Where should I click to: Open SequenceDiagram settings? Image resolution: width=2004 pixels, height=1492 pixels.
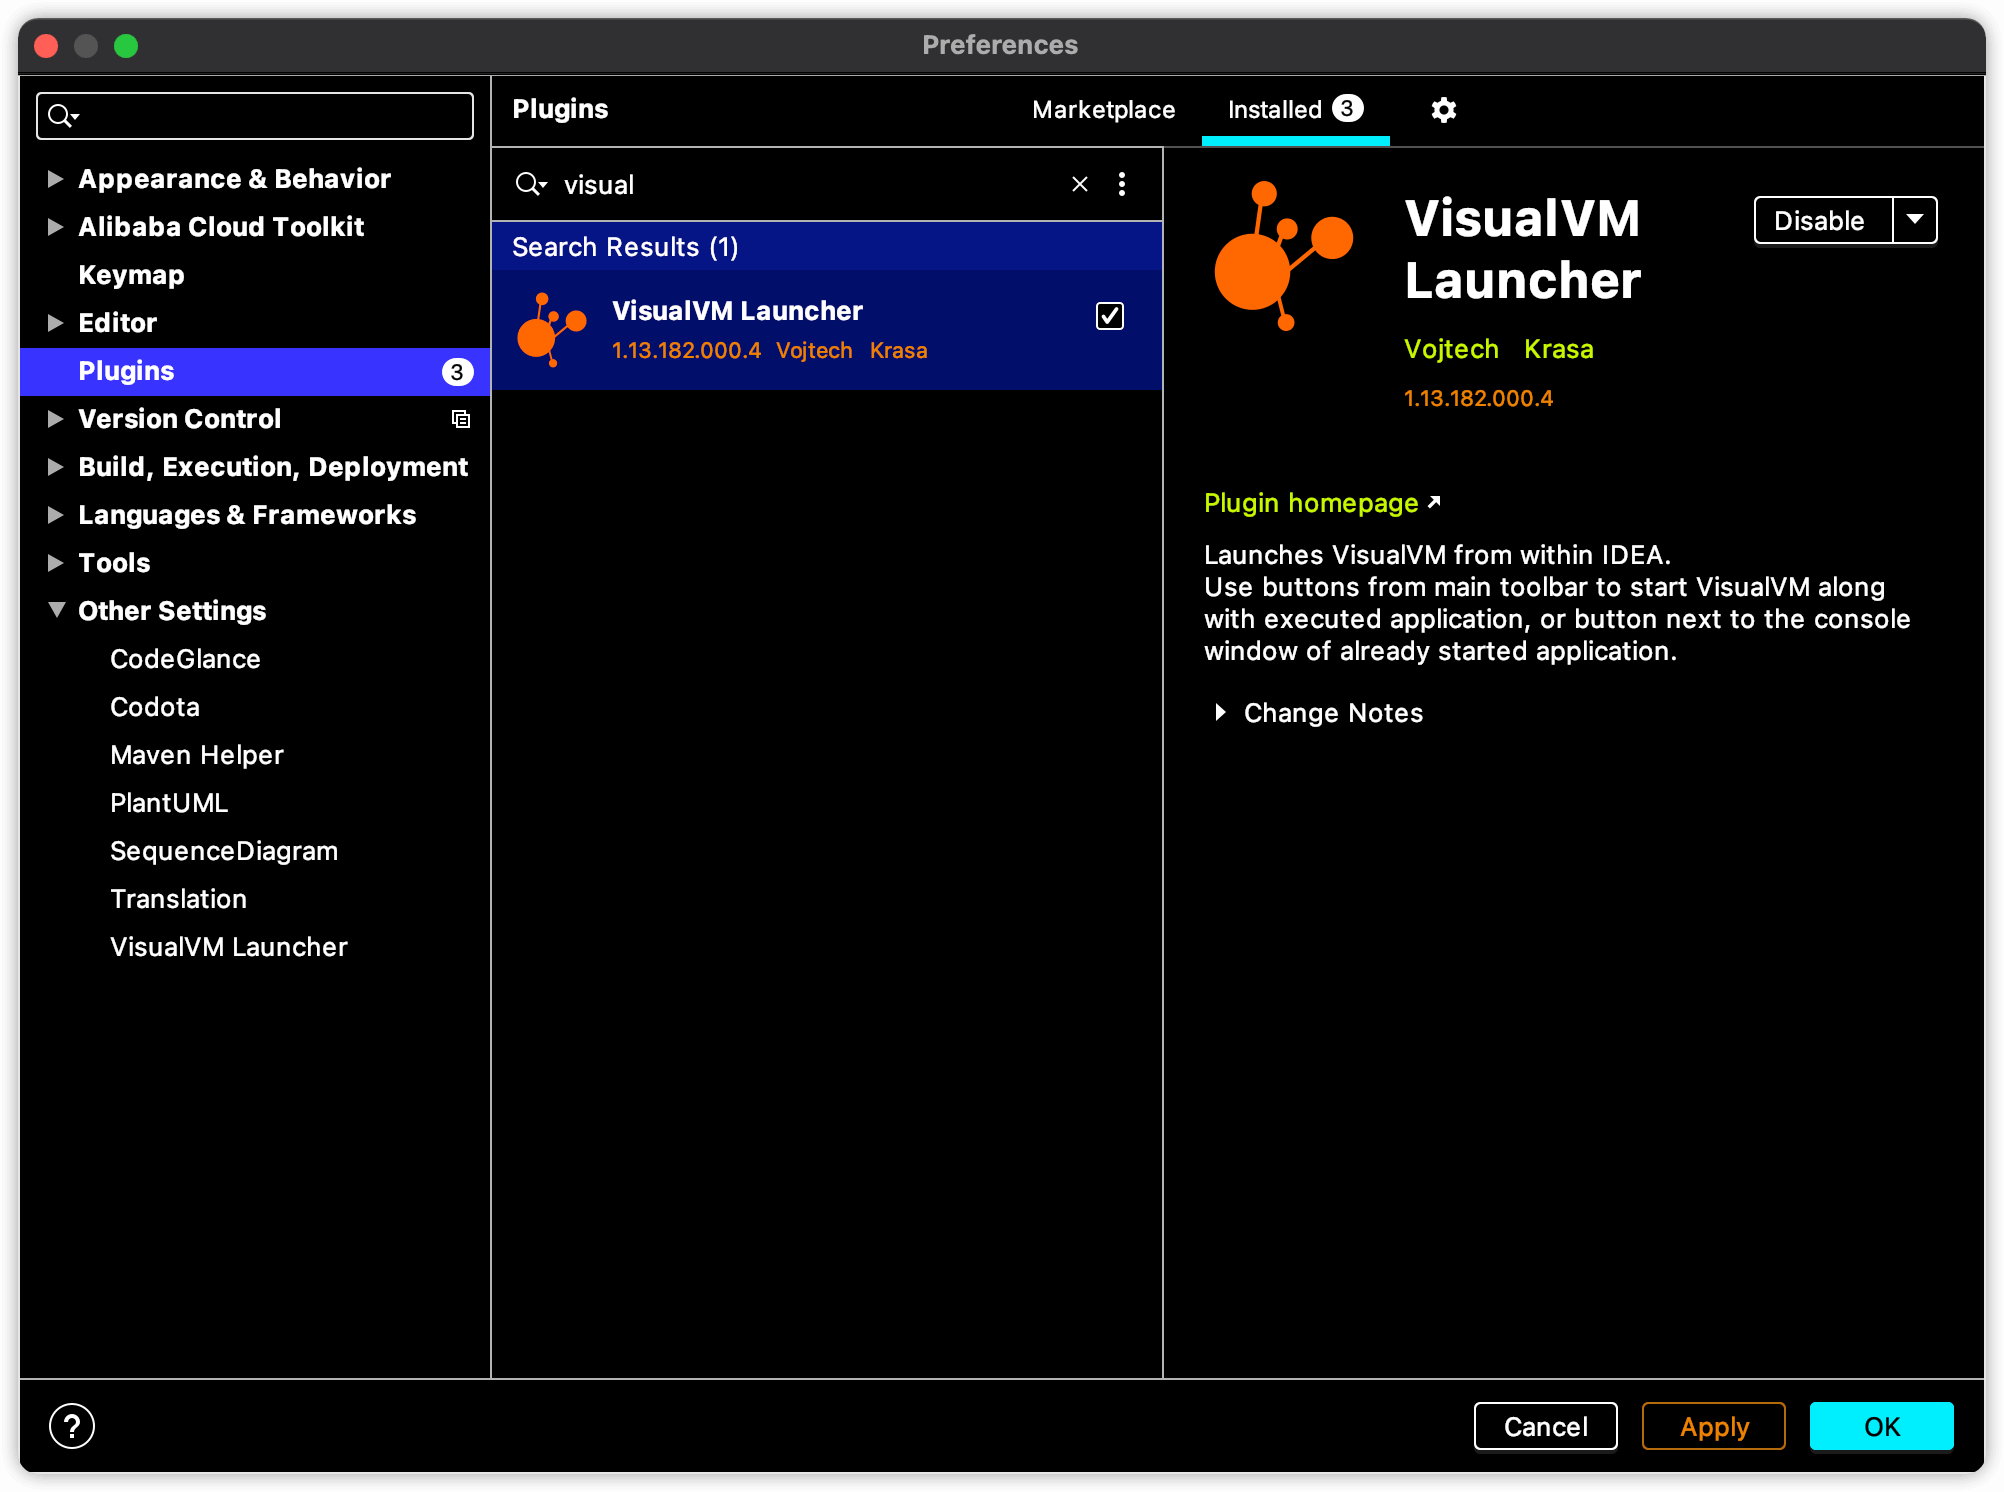click(x=224, y=851)
